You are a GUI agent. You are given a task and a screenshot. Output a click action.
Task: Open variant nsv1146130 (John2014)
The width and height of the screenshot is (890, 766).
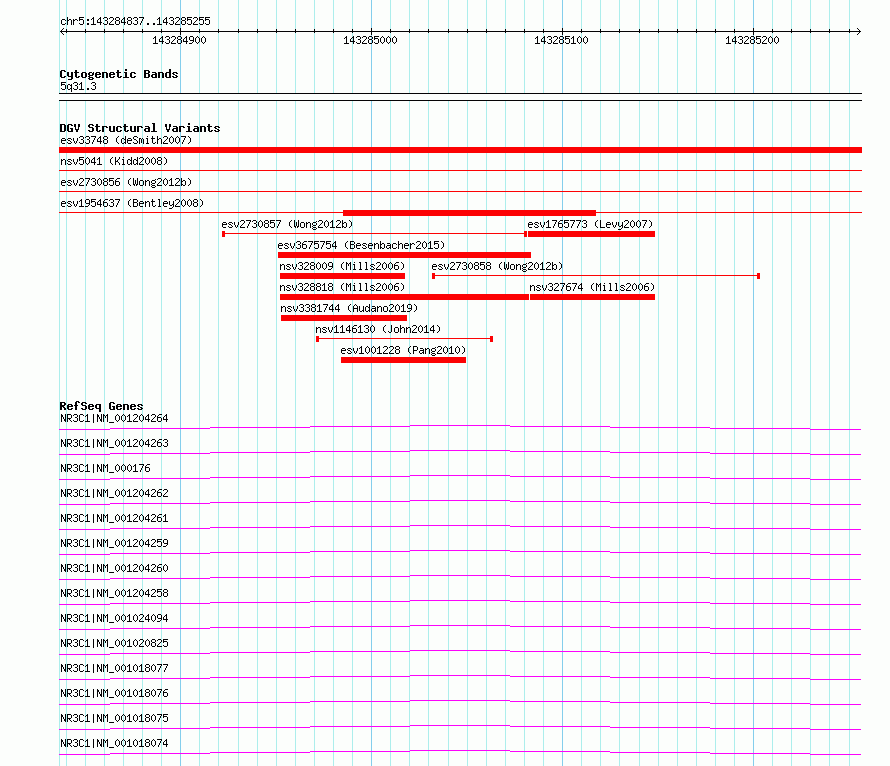378,329
